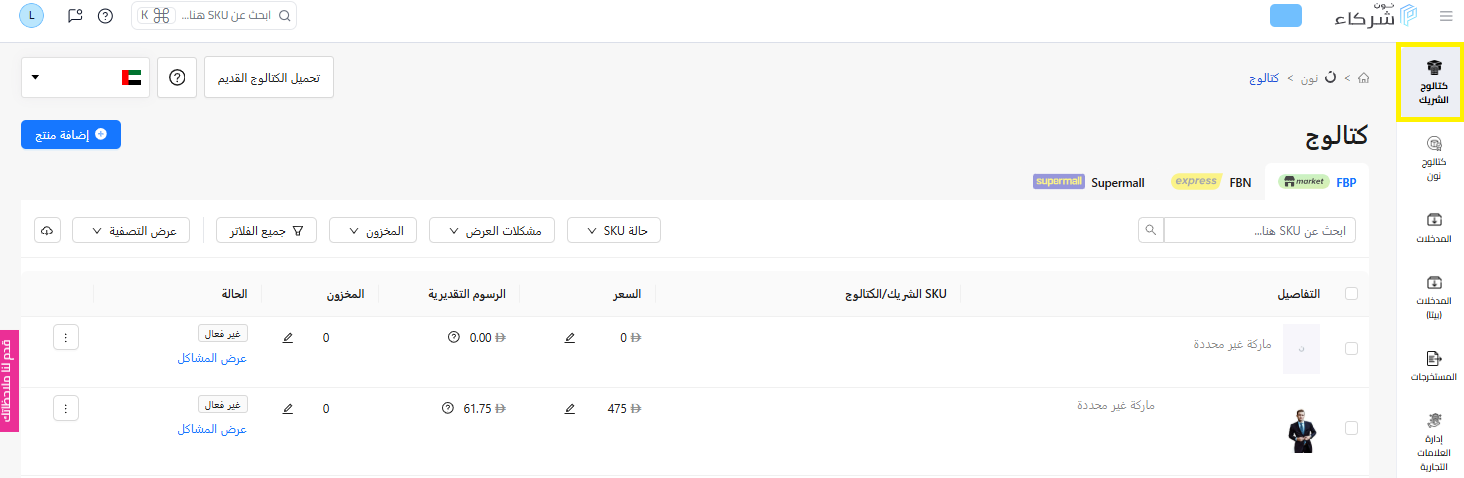The height and width of the screenshot is (478, 1464).
Task: Switch to the FBN express tab
Action: point(1211,182)
